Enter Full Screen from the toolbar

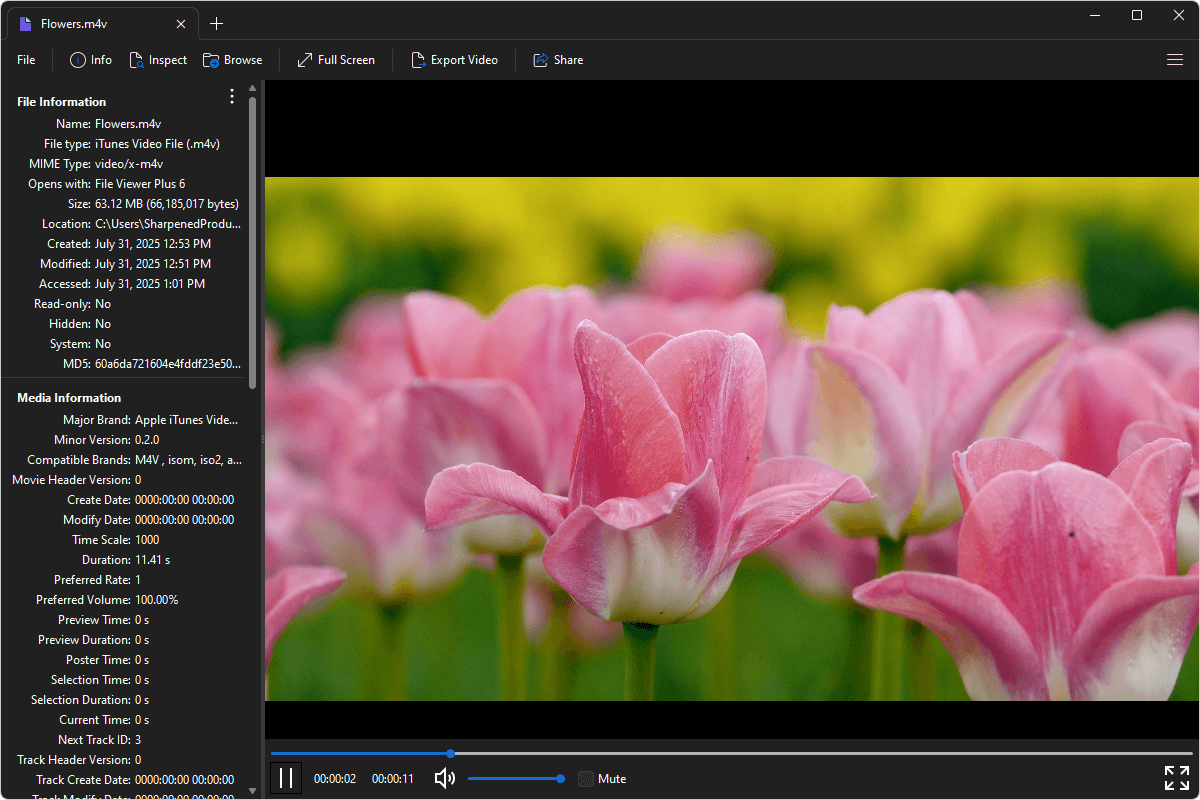(x=336, y=60)
